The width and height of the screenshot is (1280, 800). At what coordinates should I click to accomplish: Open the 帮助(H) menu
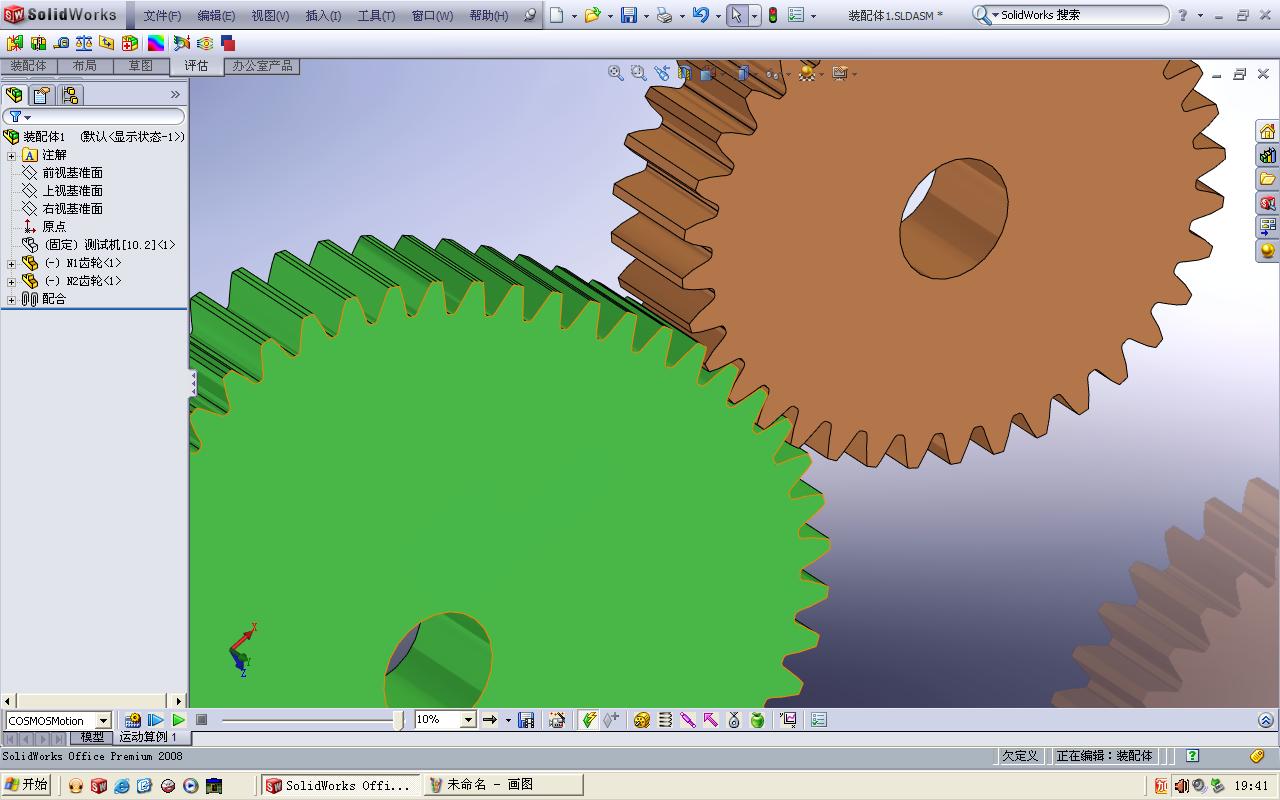488,16
